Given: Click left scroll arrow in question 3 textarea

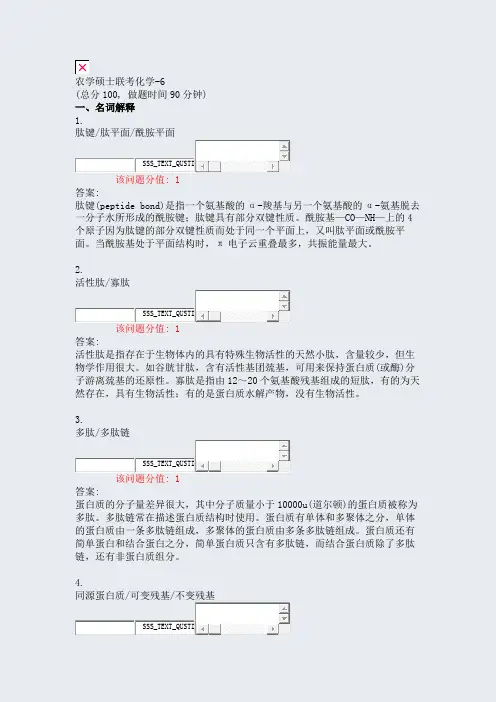Looking at the screenshot, I should pyautogui.click(x=202, y=466).
